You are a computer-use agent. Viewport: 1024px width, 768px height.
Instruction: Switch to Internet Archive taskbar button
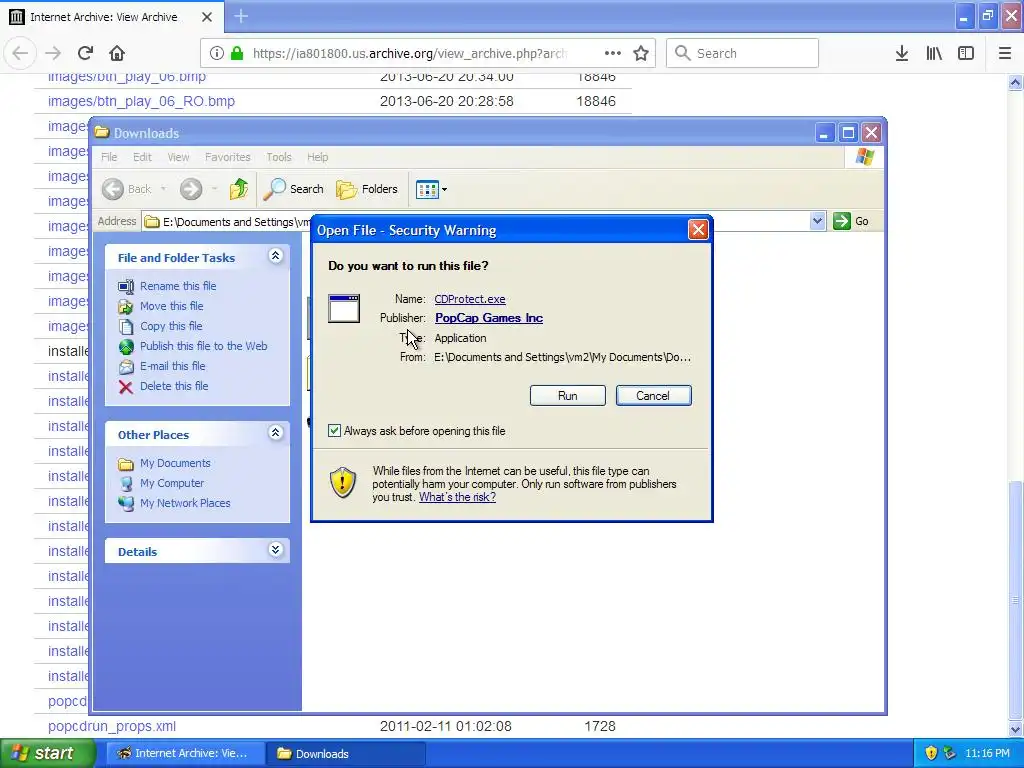(x=185, y=754)
